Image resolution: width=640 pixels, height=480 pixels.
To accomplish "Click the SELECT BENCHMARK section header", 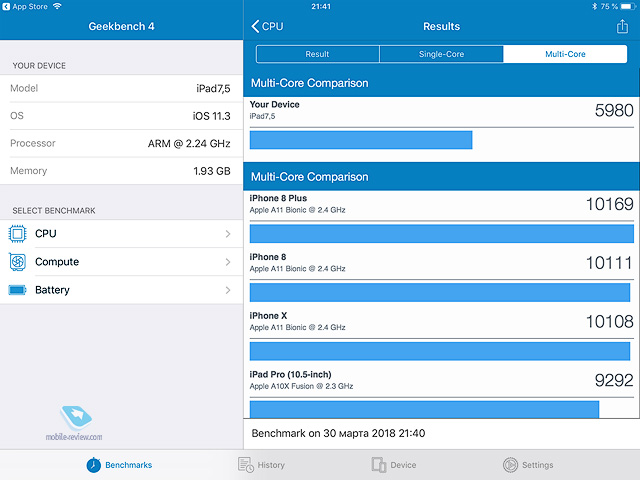I will (x=54, y=211).
